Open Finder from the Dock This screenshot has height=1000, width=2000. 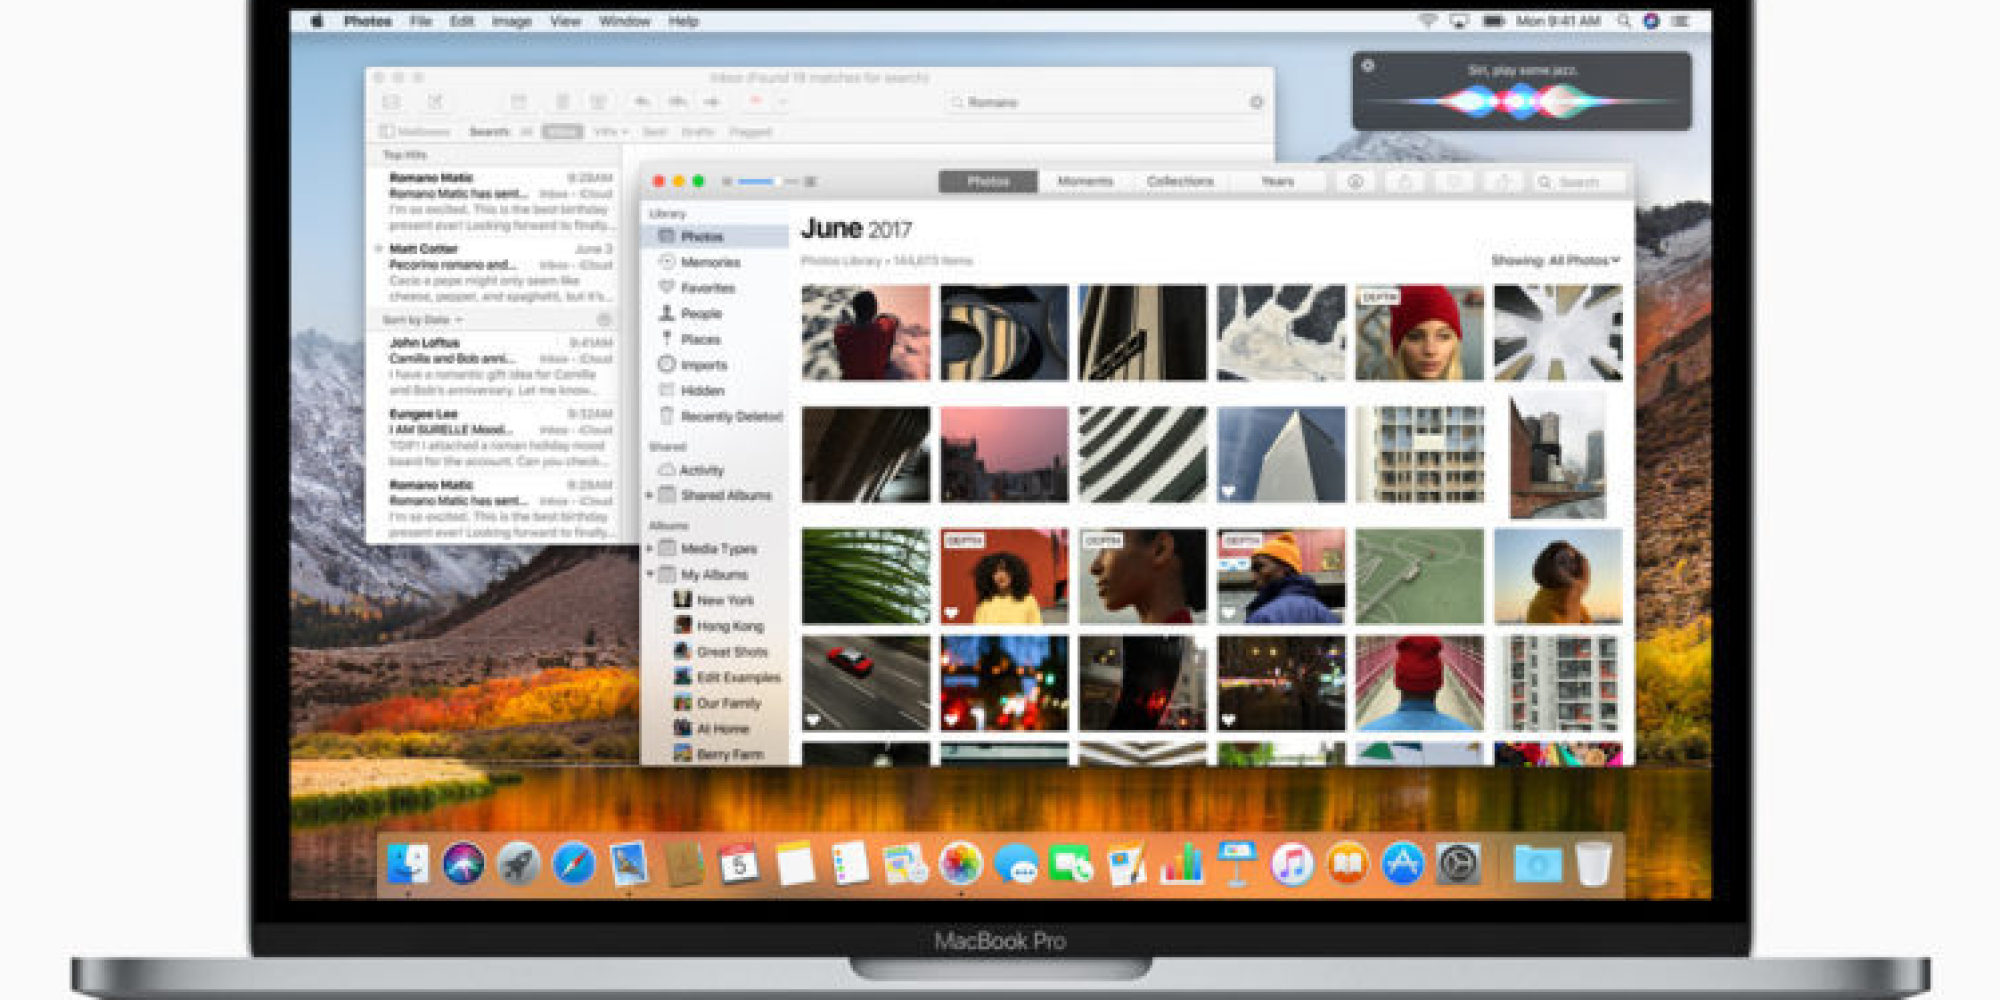click(x=407, y=865)
